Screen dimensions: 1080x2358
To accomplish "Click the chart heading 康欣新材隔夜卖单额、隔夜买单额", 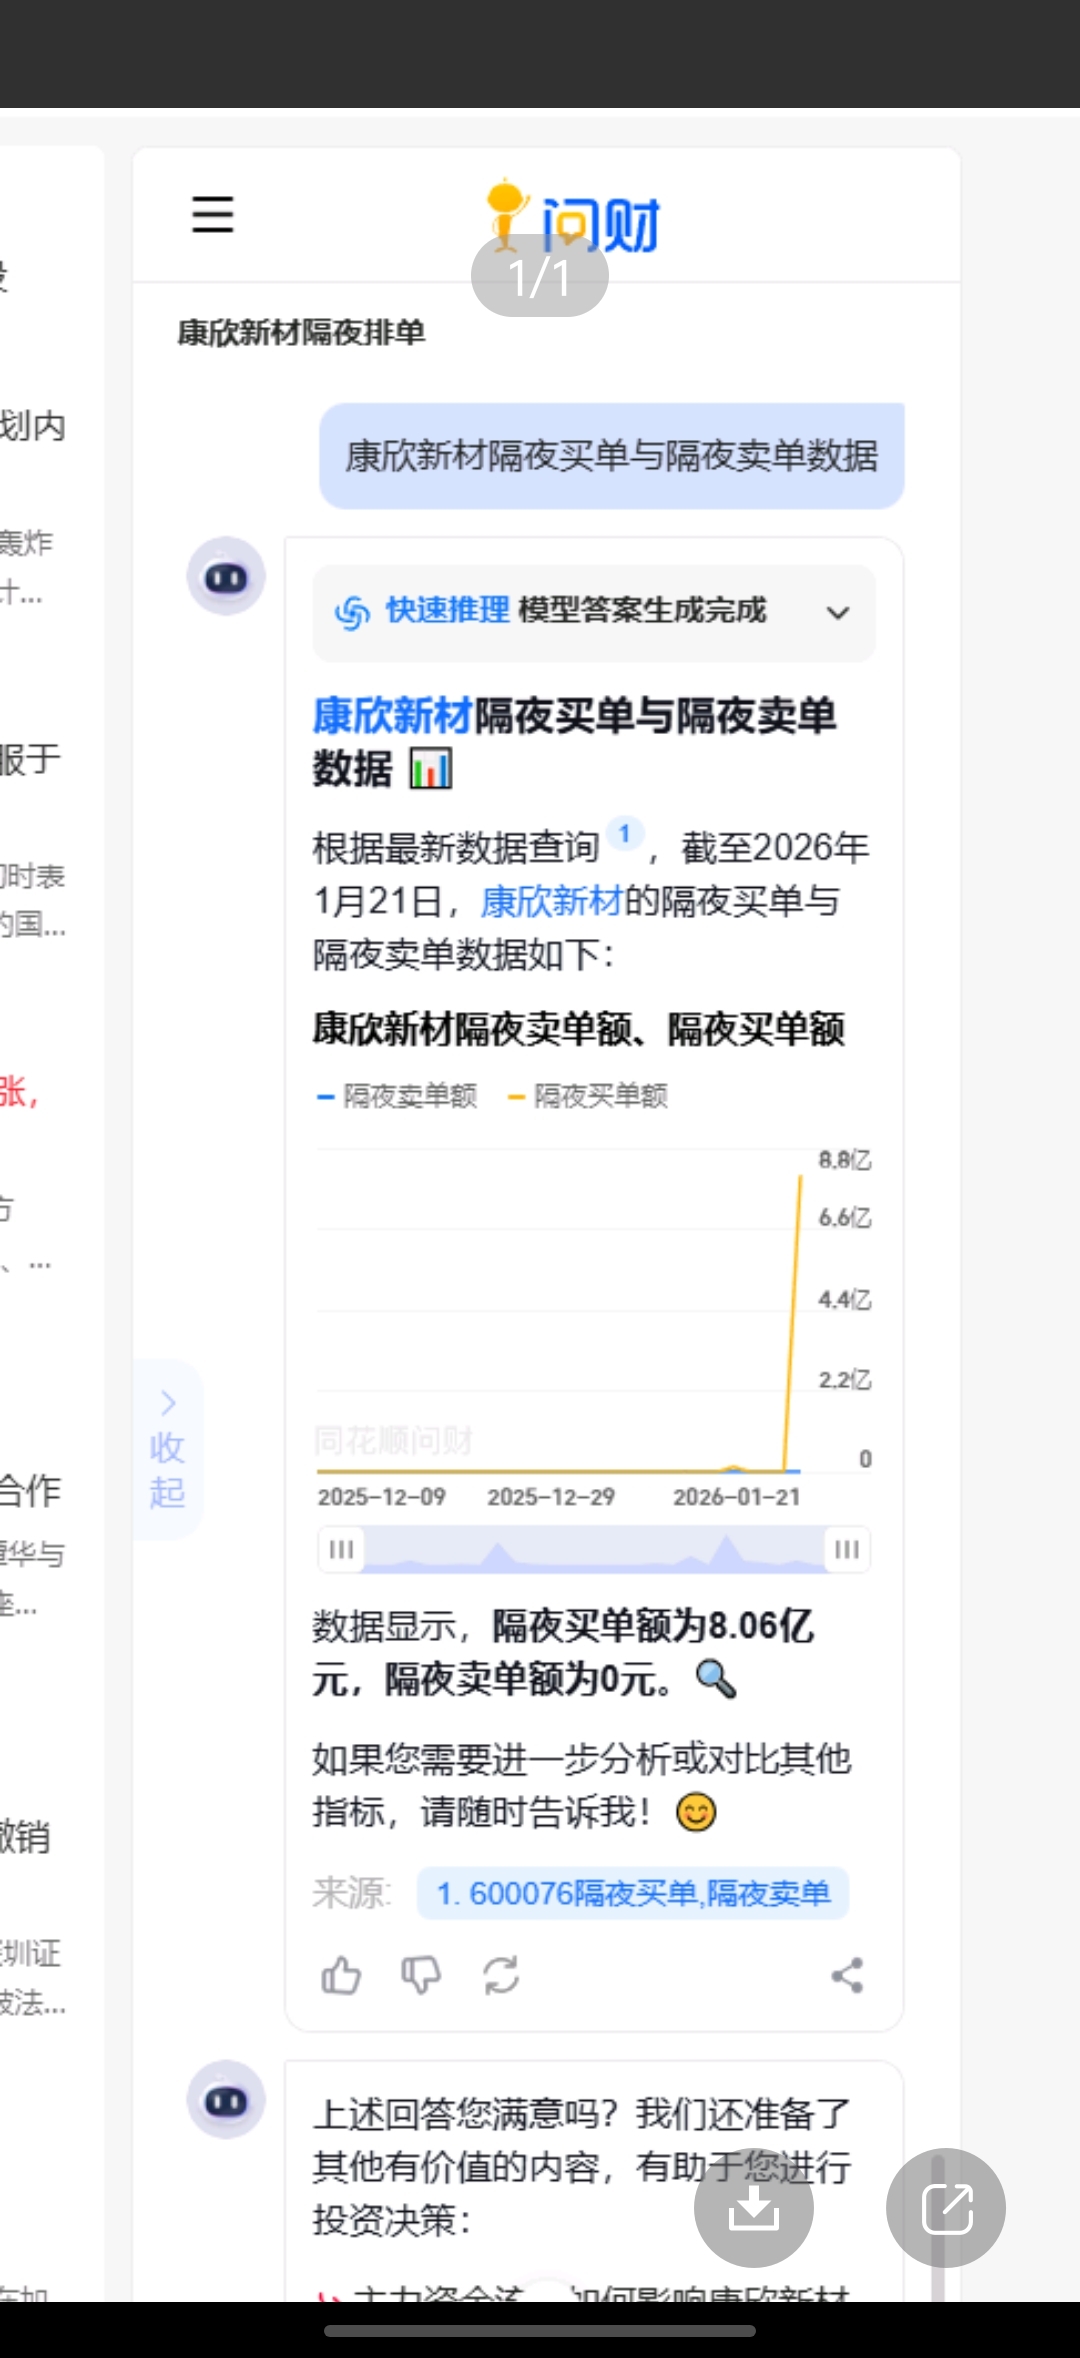I will pos(579,1029).
